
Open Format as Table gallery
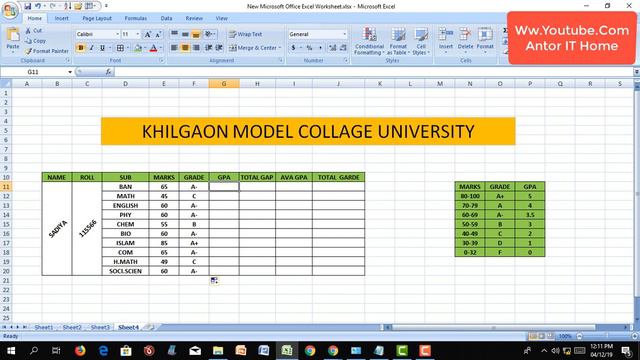tap(398, 41)
